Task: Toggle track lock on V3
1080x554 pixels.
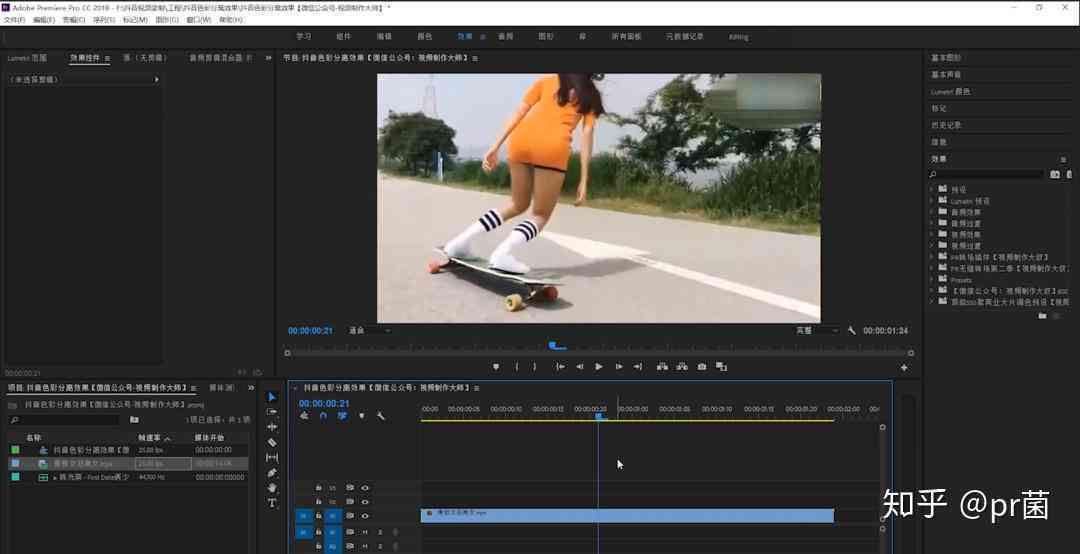Action: [x=318, y=488]
